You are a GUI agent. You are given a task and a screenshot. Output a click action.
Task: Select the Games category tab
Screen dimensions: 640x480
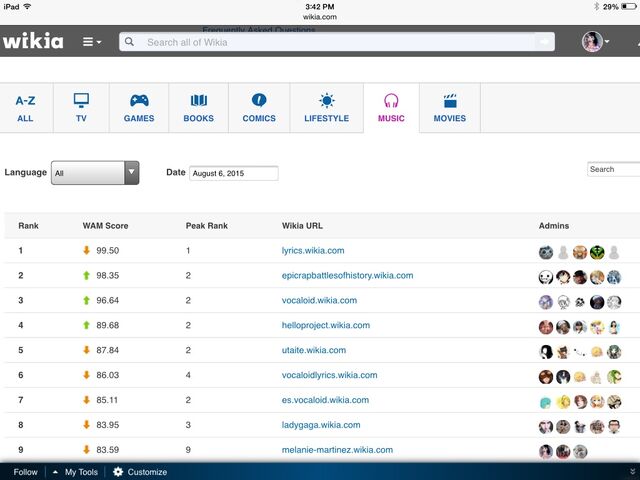[139, 108]
